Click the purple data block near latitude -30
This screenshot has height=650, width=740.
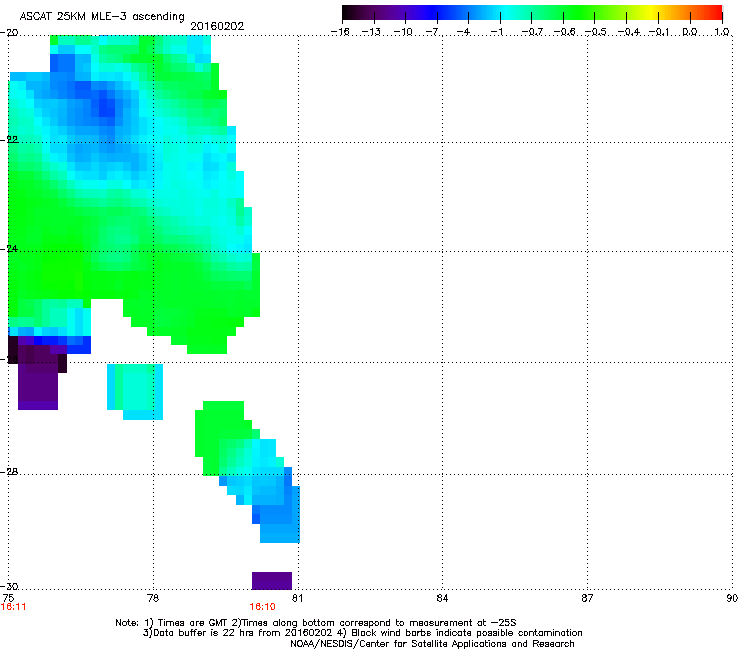pos(272,581)
